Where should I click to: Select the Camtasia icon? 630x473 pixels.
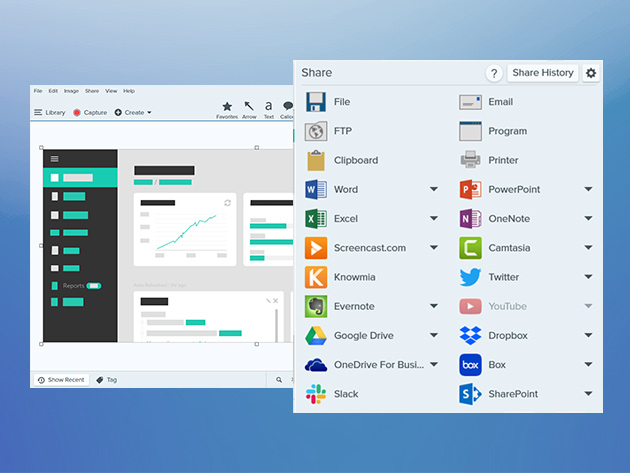point(470,248)
